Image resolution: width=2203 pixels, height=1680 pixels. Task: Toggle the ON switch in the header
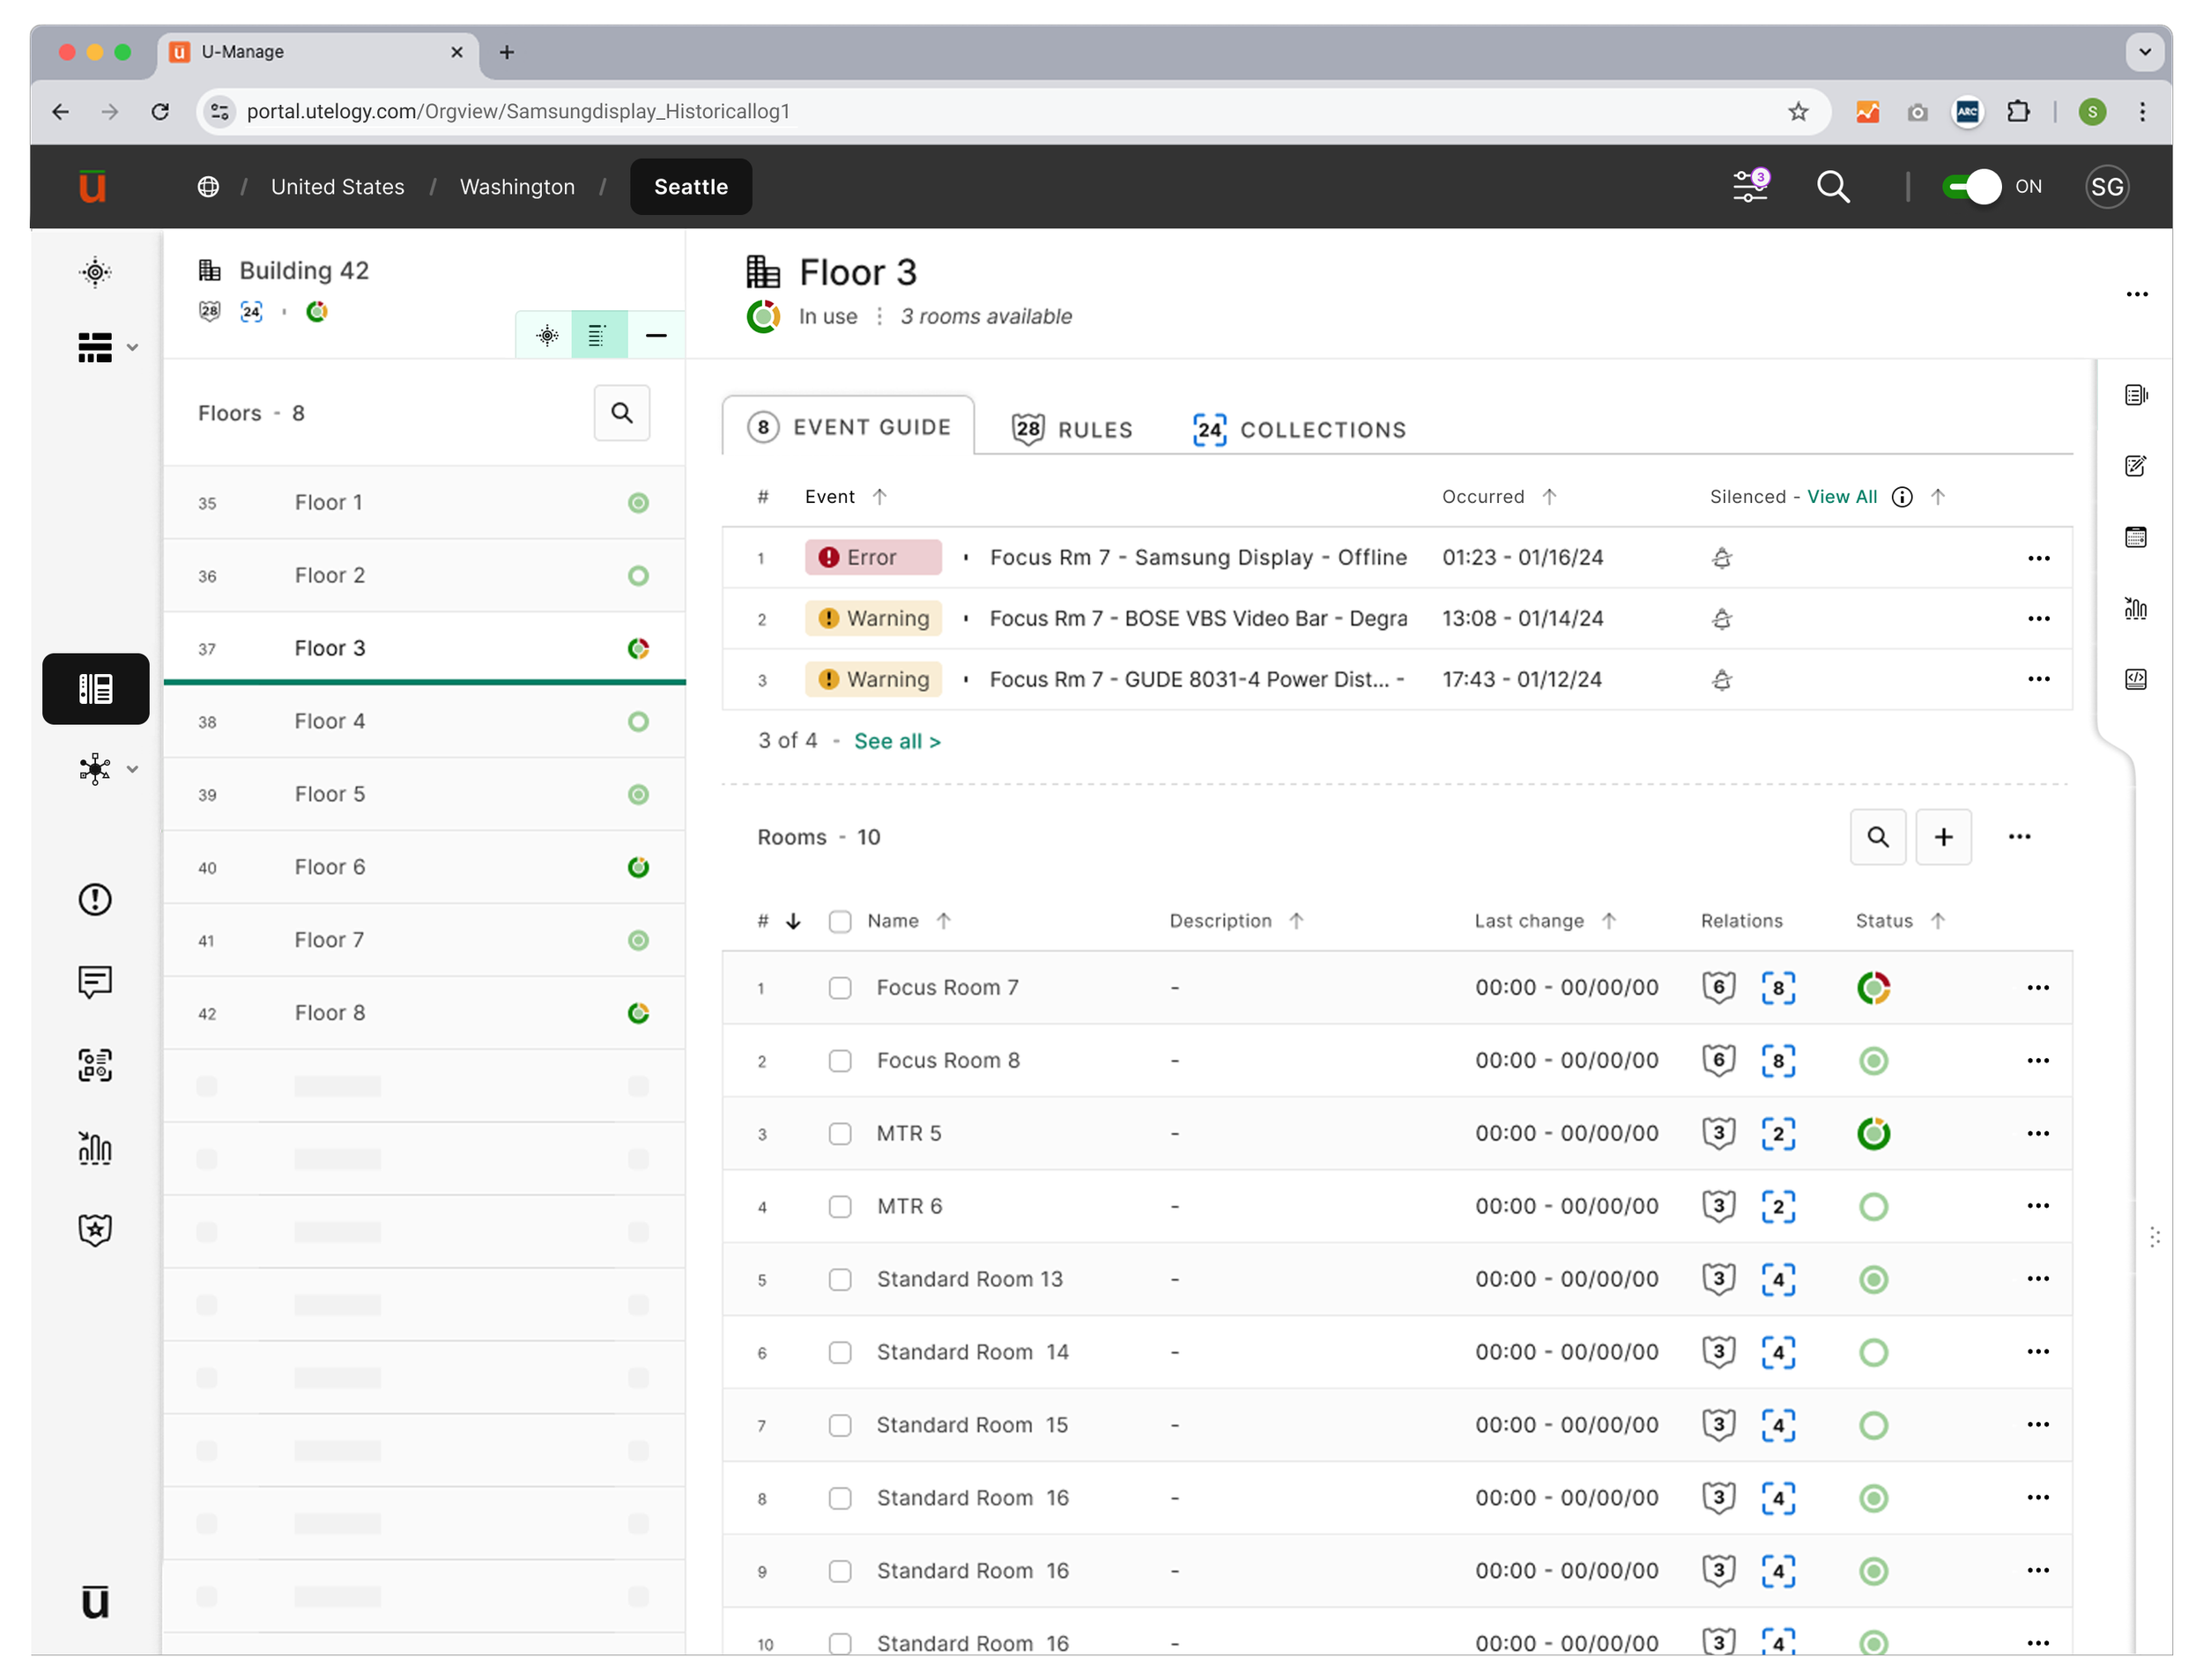click(x=1971, y=187)
